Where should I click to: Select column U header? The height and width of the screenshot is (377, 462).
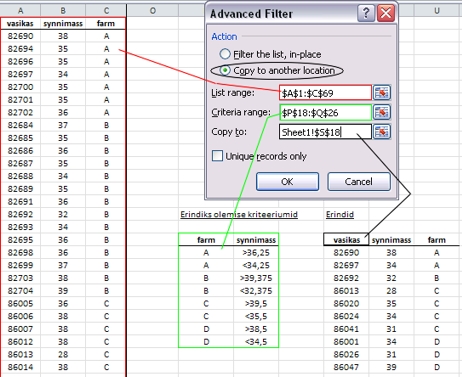click(x=437, y=11)
